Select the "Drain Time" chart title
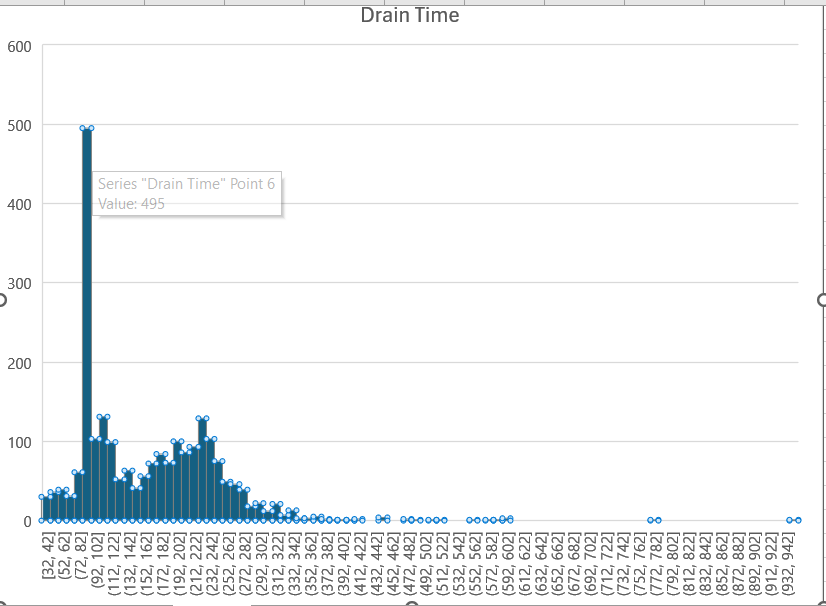 coord(410,15)
